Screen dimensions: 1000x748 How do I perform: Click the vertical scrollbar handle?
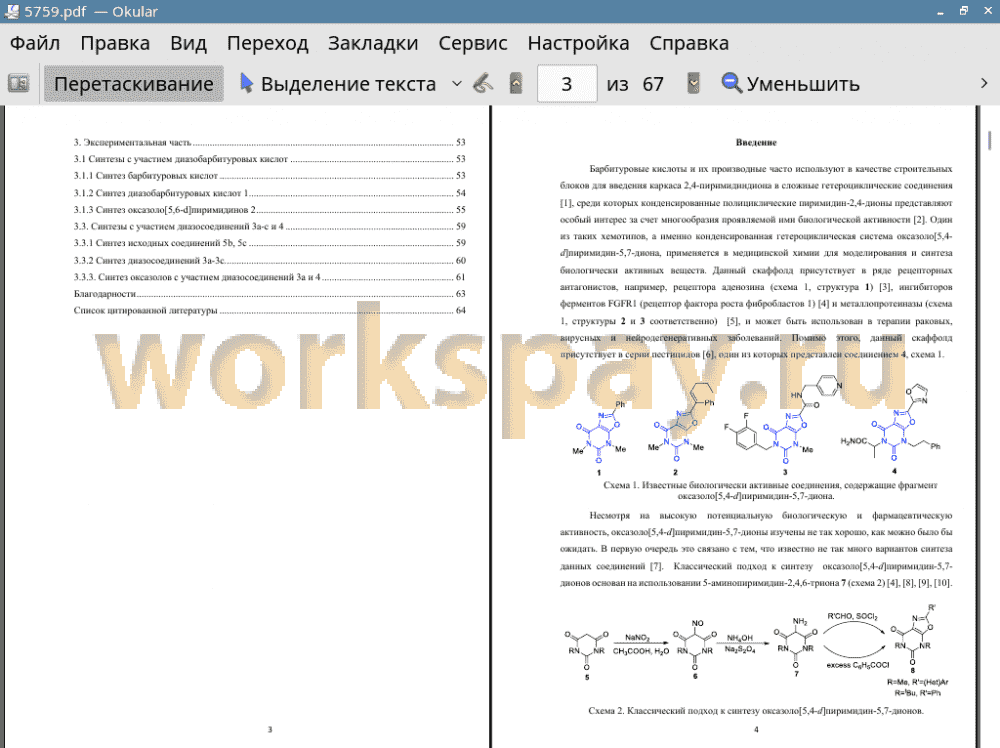(x=989, y=140)
